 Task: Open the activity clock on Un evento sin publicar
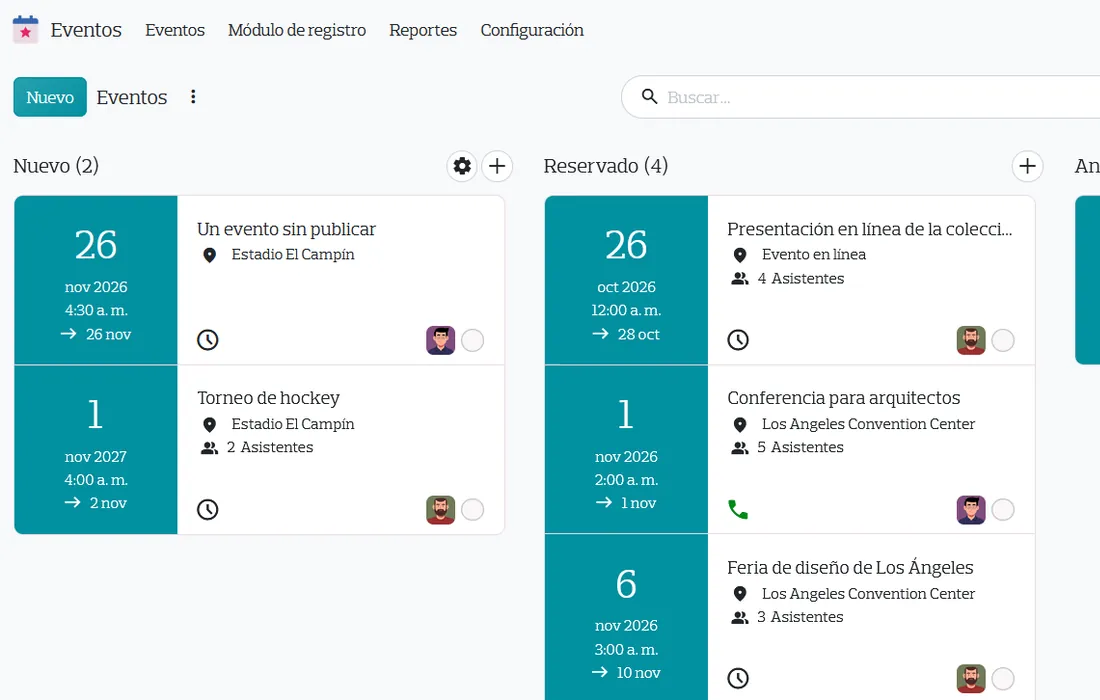click(x=208, y=340)
